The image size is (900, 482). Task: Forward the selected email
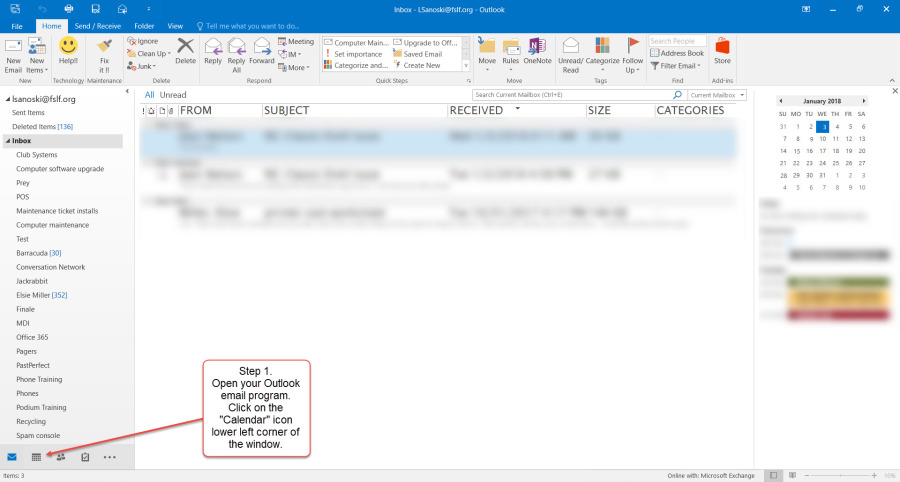click(x=262, y=51)
